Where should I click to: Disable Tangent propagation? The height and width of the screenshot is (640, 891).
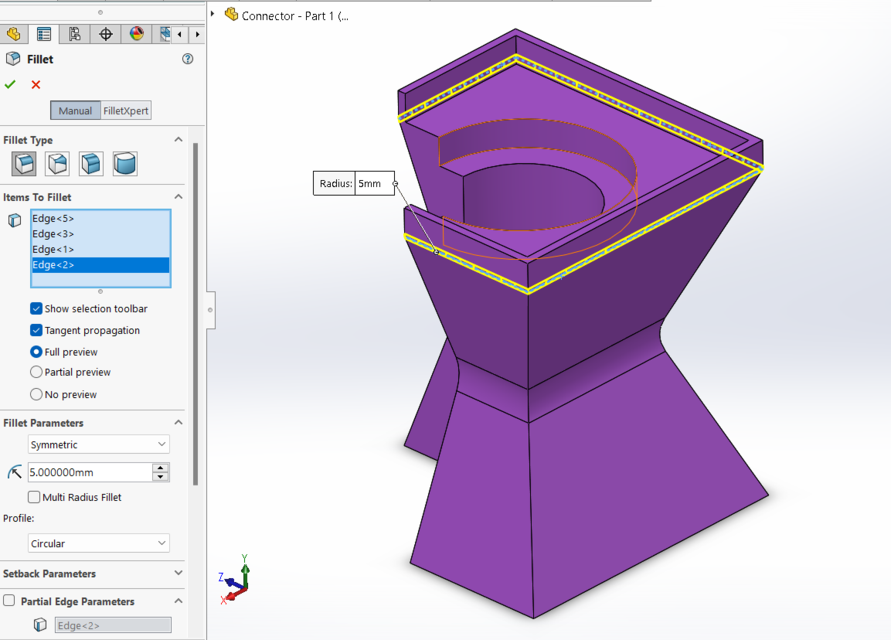36,330
